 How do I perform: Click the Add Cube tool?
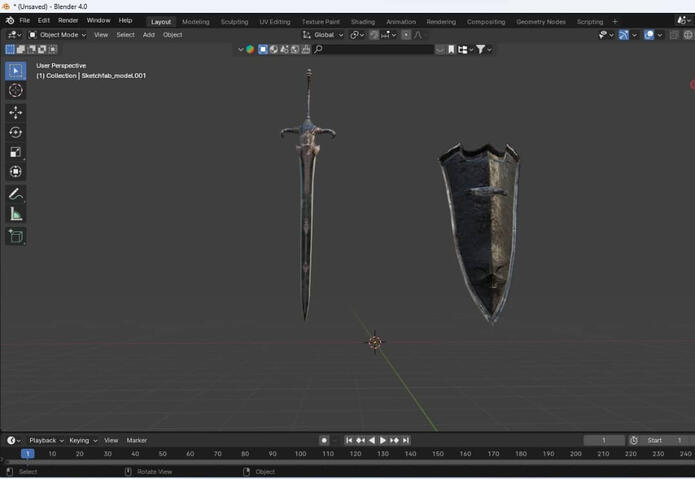(x=16, y=236)
